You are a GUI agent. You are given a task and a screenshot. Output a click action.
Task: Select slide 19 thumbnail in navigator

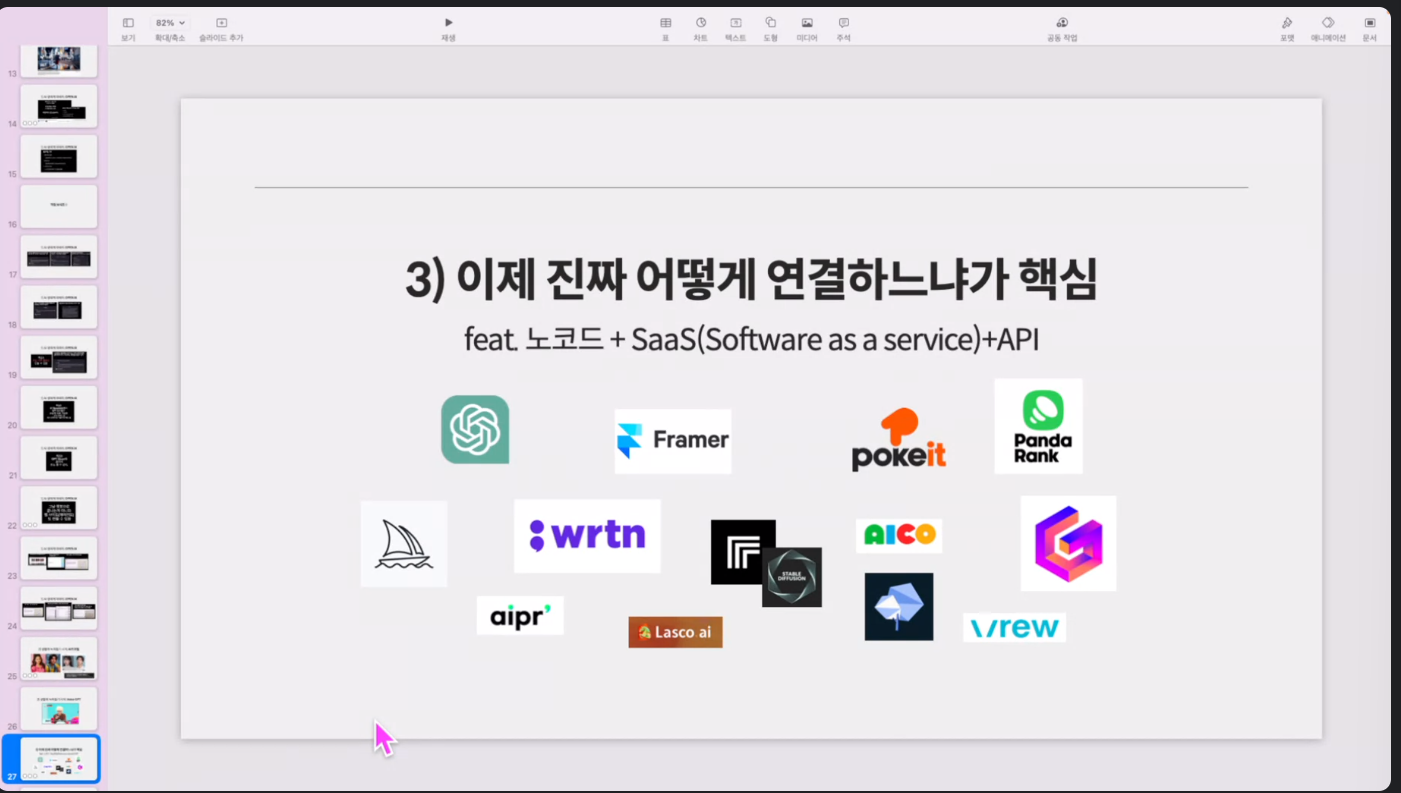59,357
